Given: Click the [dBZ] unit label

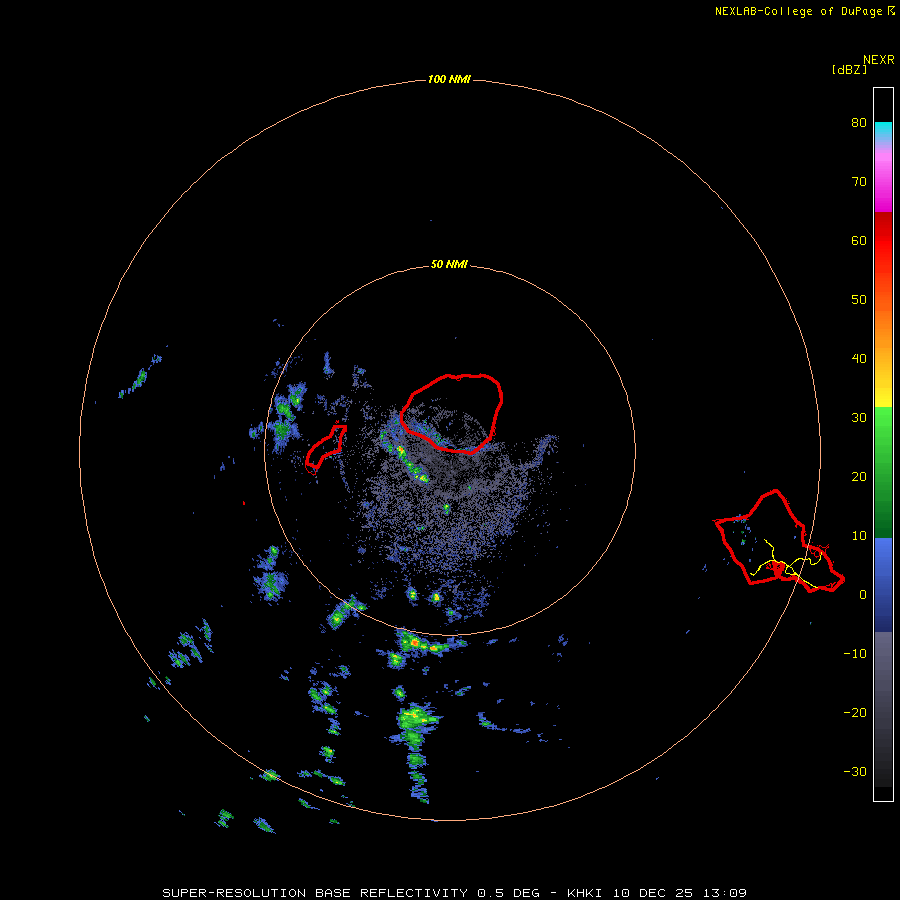Looking at the screenshot, I should click(x=849, y=70).
